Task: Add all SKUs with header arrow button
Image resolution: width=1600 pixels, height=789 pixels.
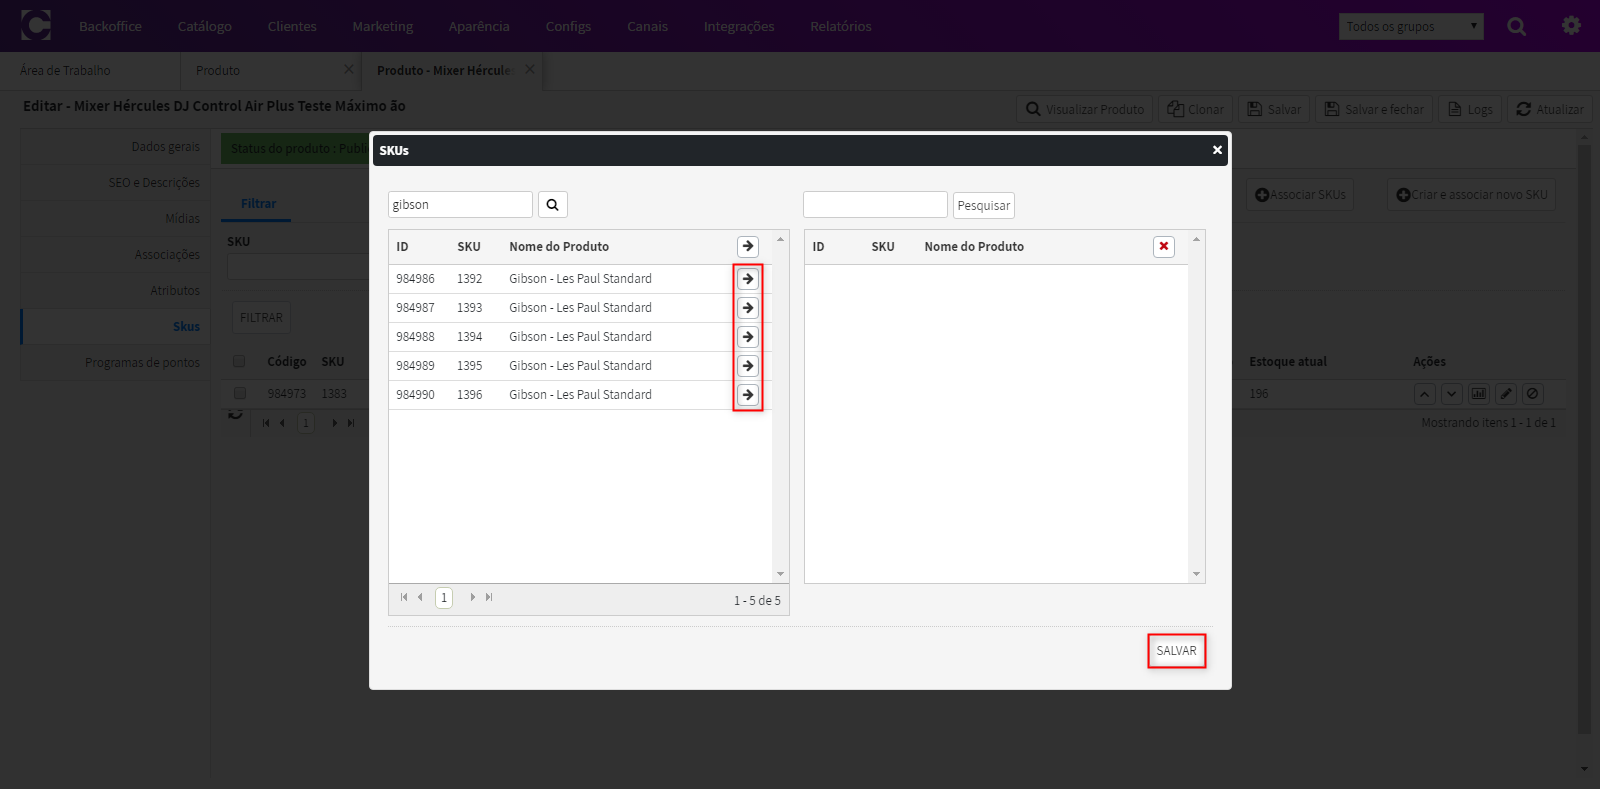Action: [x=748, y=246]
